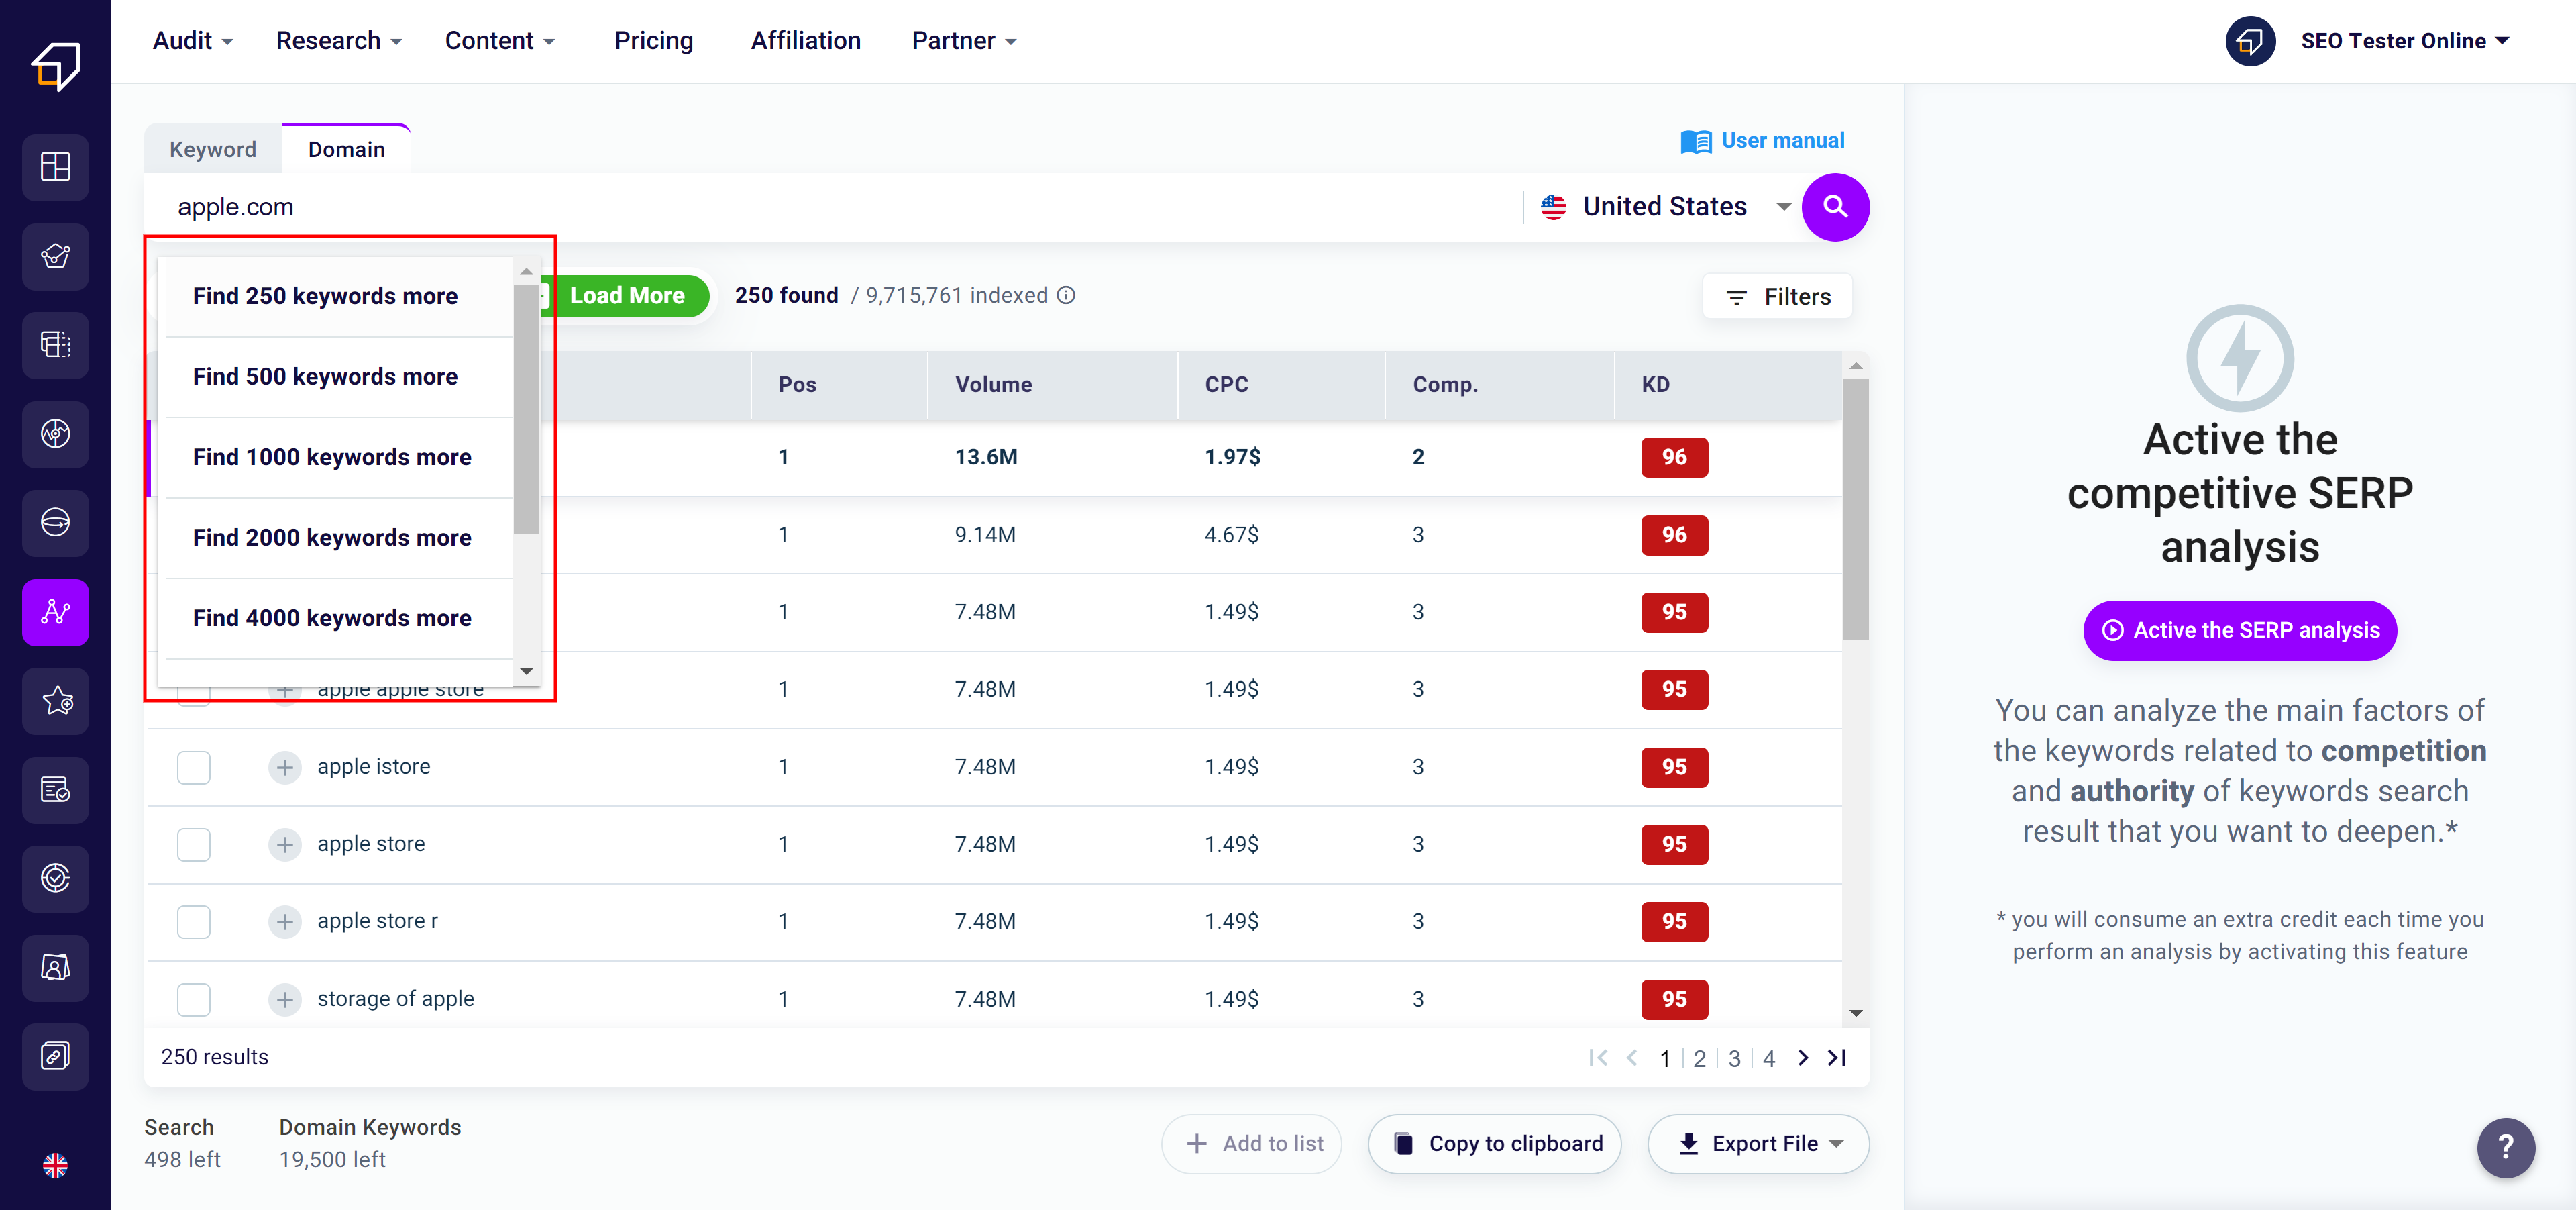Image resolution: width=2576 pixels, height=1210 pixels.
Task: Expand the Content menu
Action: [x=500, y=41]
